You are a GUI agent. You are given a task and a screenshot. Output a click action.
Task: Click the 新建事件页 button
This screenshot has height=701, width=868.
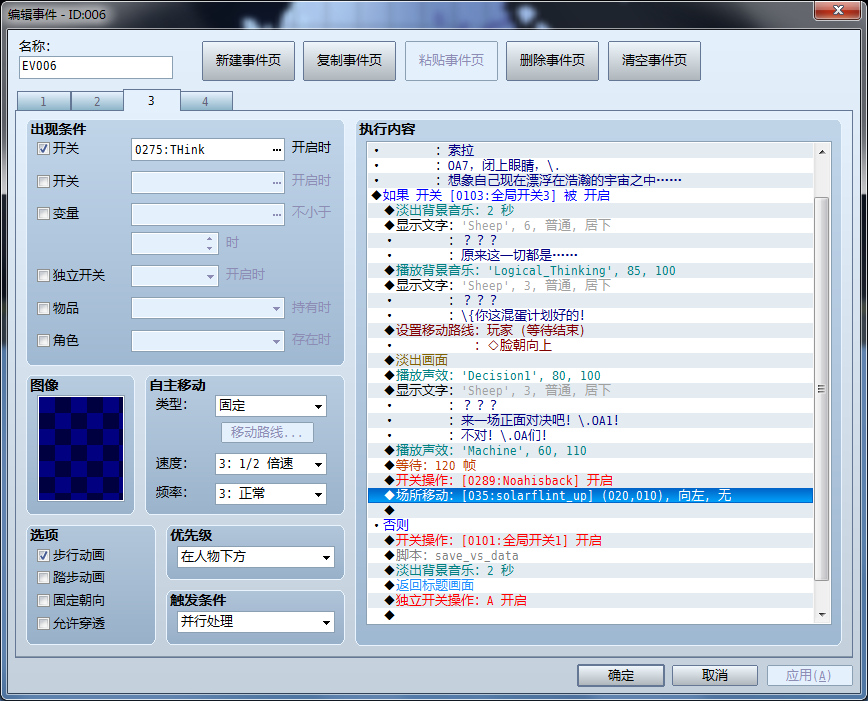(248, 60)
